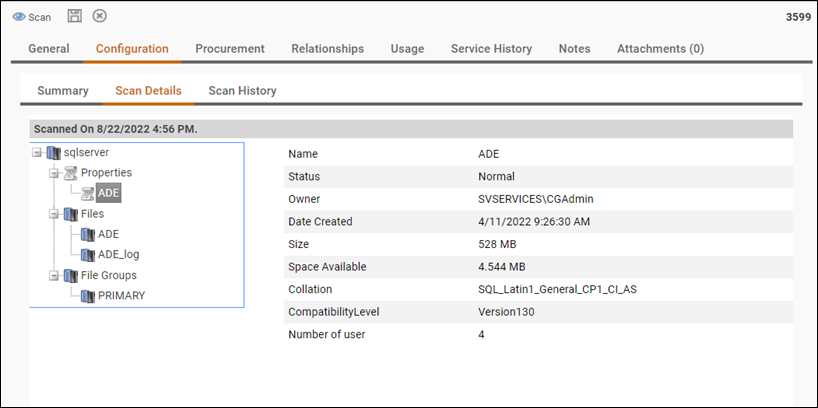
Task: Click the sqlserver root node icon
Action: coord(53,153)
